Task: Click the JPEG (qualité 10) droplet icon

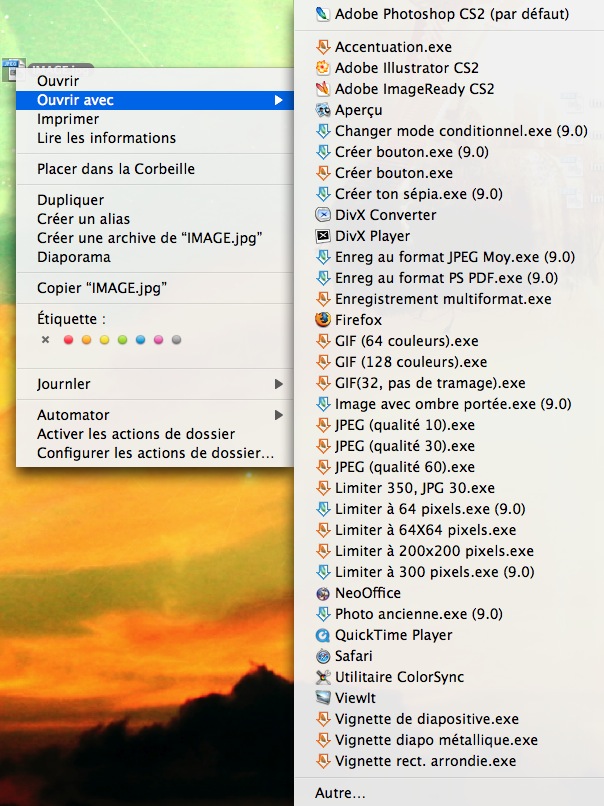Action: 322,425
